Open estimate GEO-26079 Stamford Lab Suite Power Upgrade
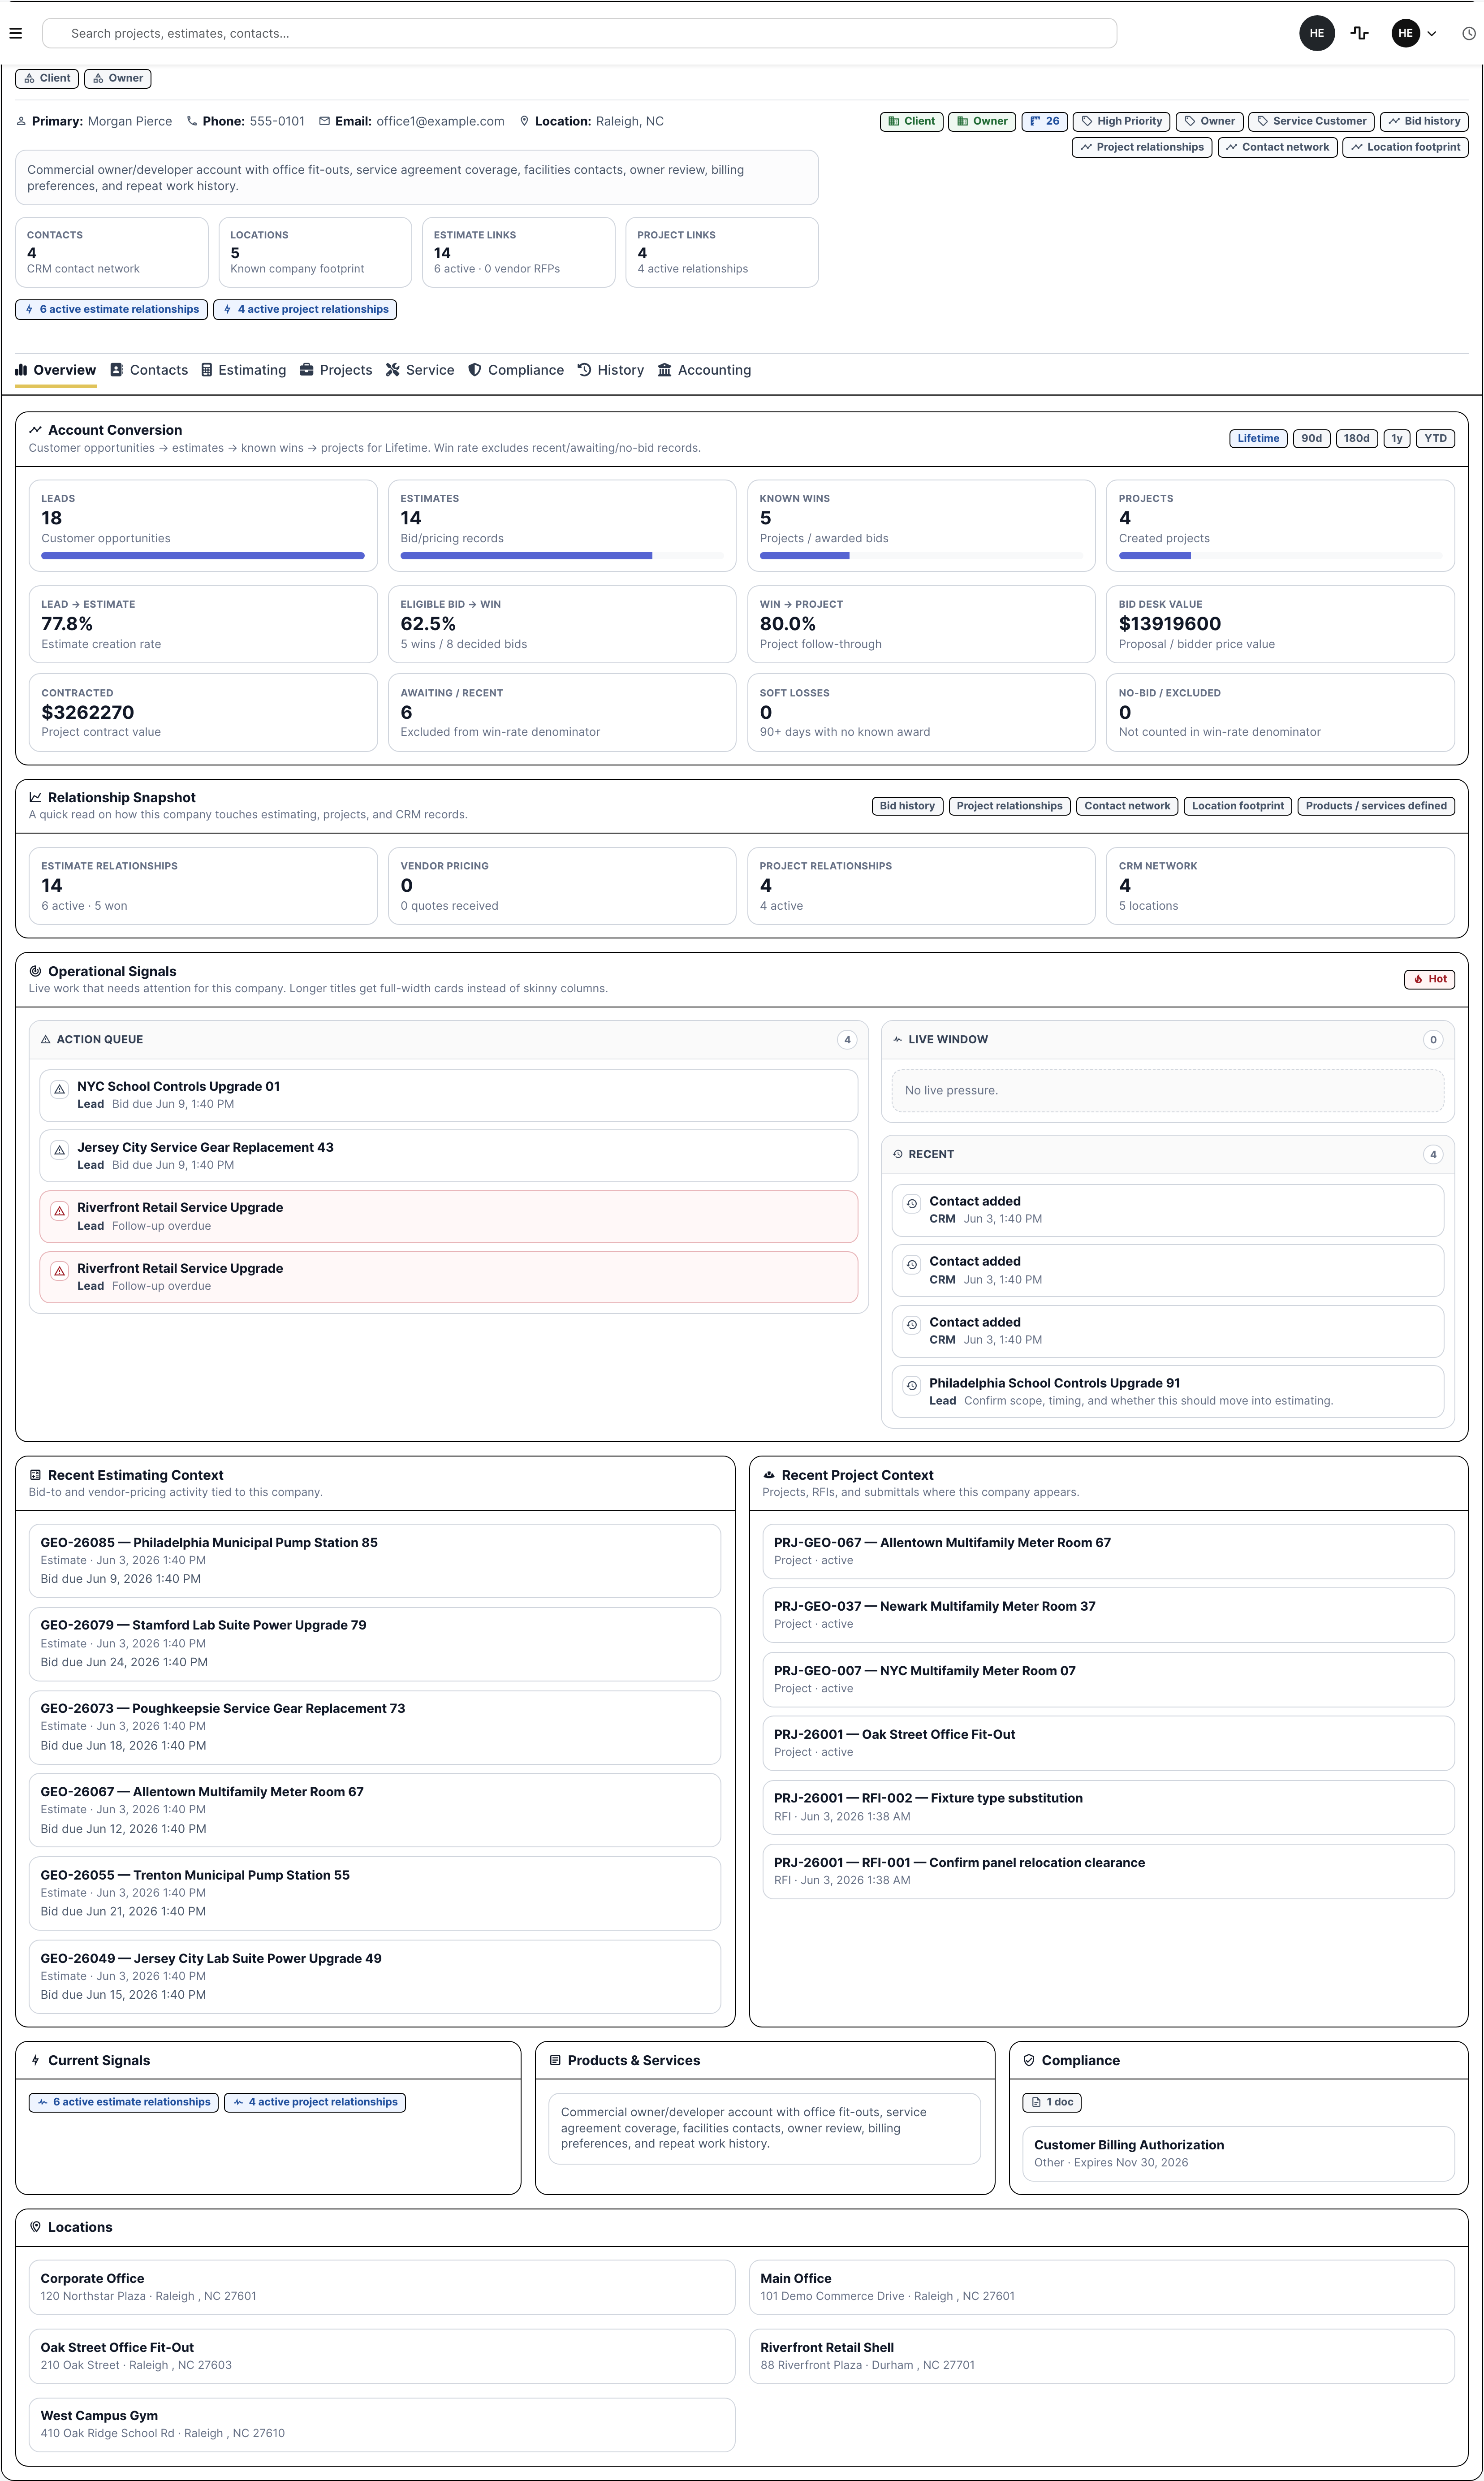Screen dimensions: 1484x2481 374,1644
